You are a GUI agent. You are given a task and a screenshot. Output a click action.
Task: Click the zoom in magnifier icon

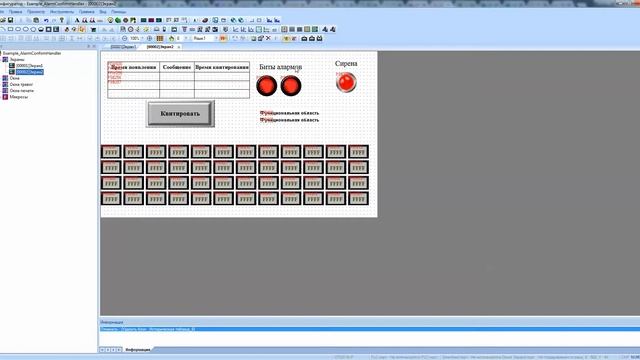pos(149,38)
